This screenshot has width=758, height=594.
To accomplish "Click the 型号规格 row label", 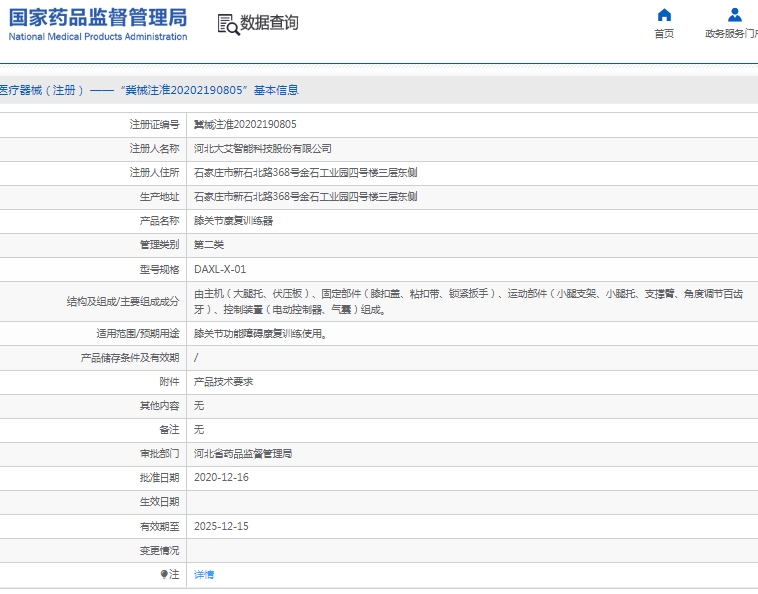I will (160, 269).
